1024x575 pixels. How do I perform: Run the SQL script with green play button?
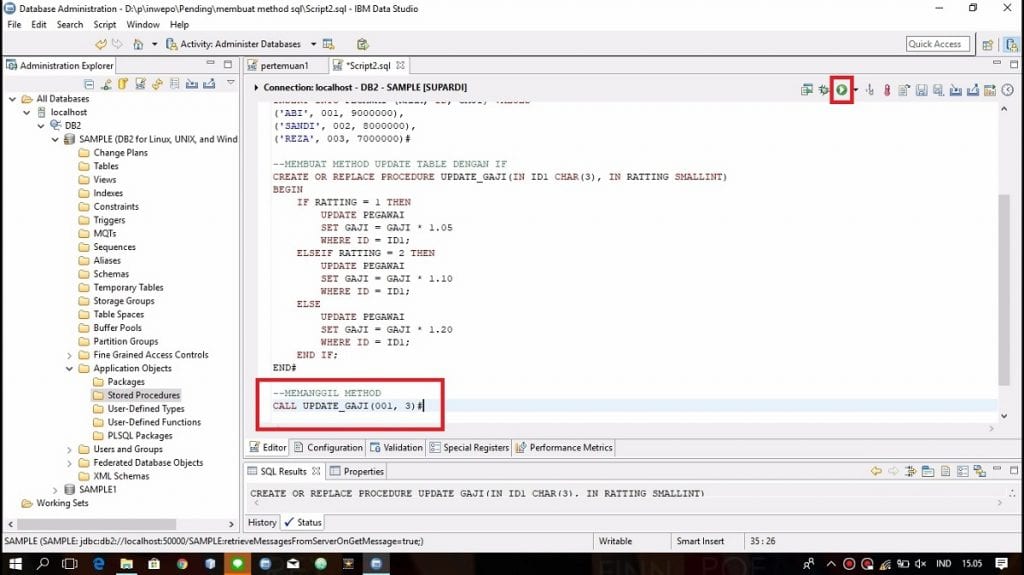click(x=842, y=90)
